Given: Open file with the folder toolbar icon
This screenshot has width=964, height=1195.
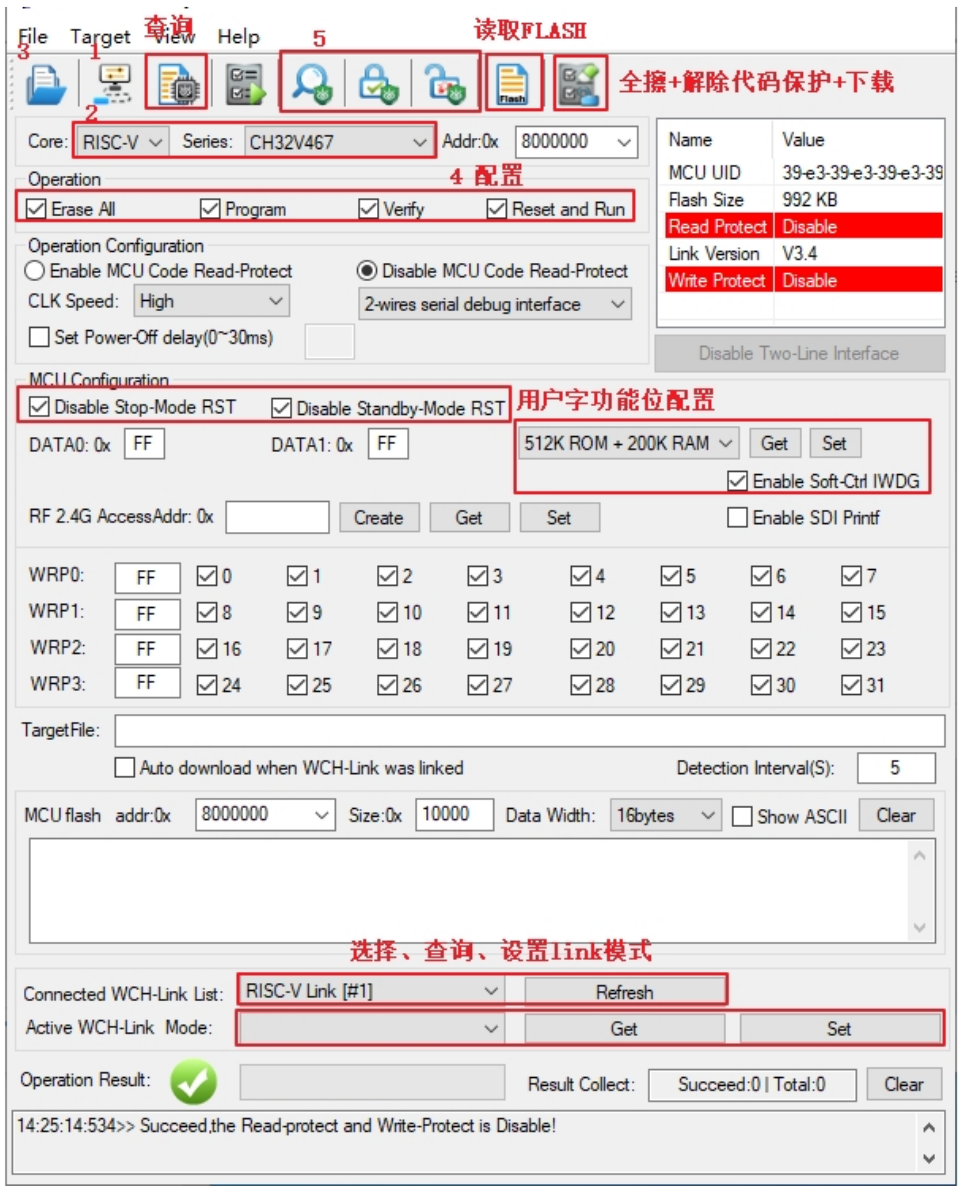Looking at the screenshot, I should pyautogui.click(x=46, y=84).
